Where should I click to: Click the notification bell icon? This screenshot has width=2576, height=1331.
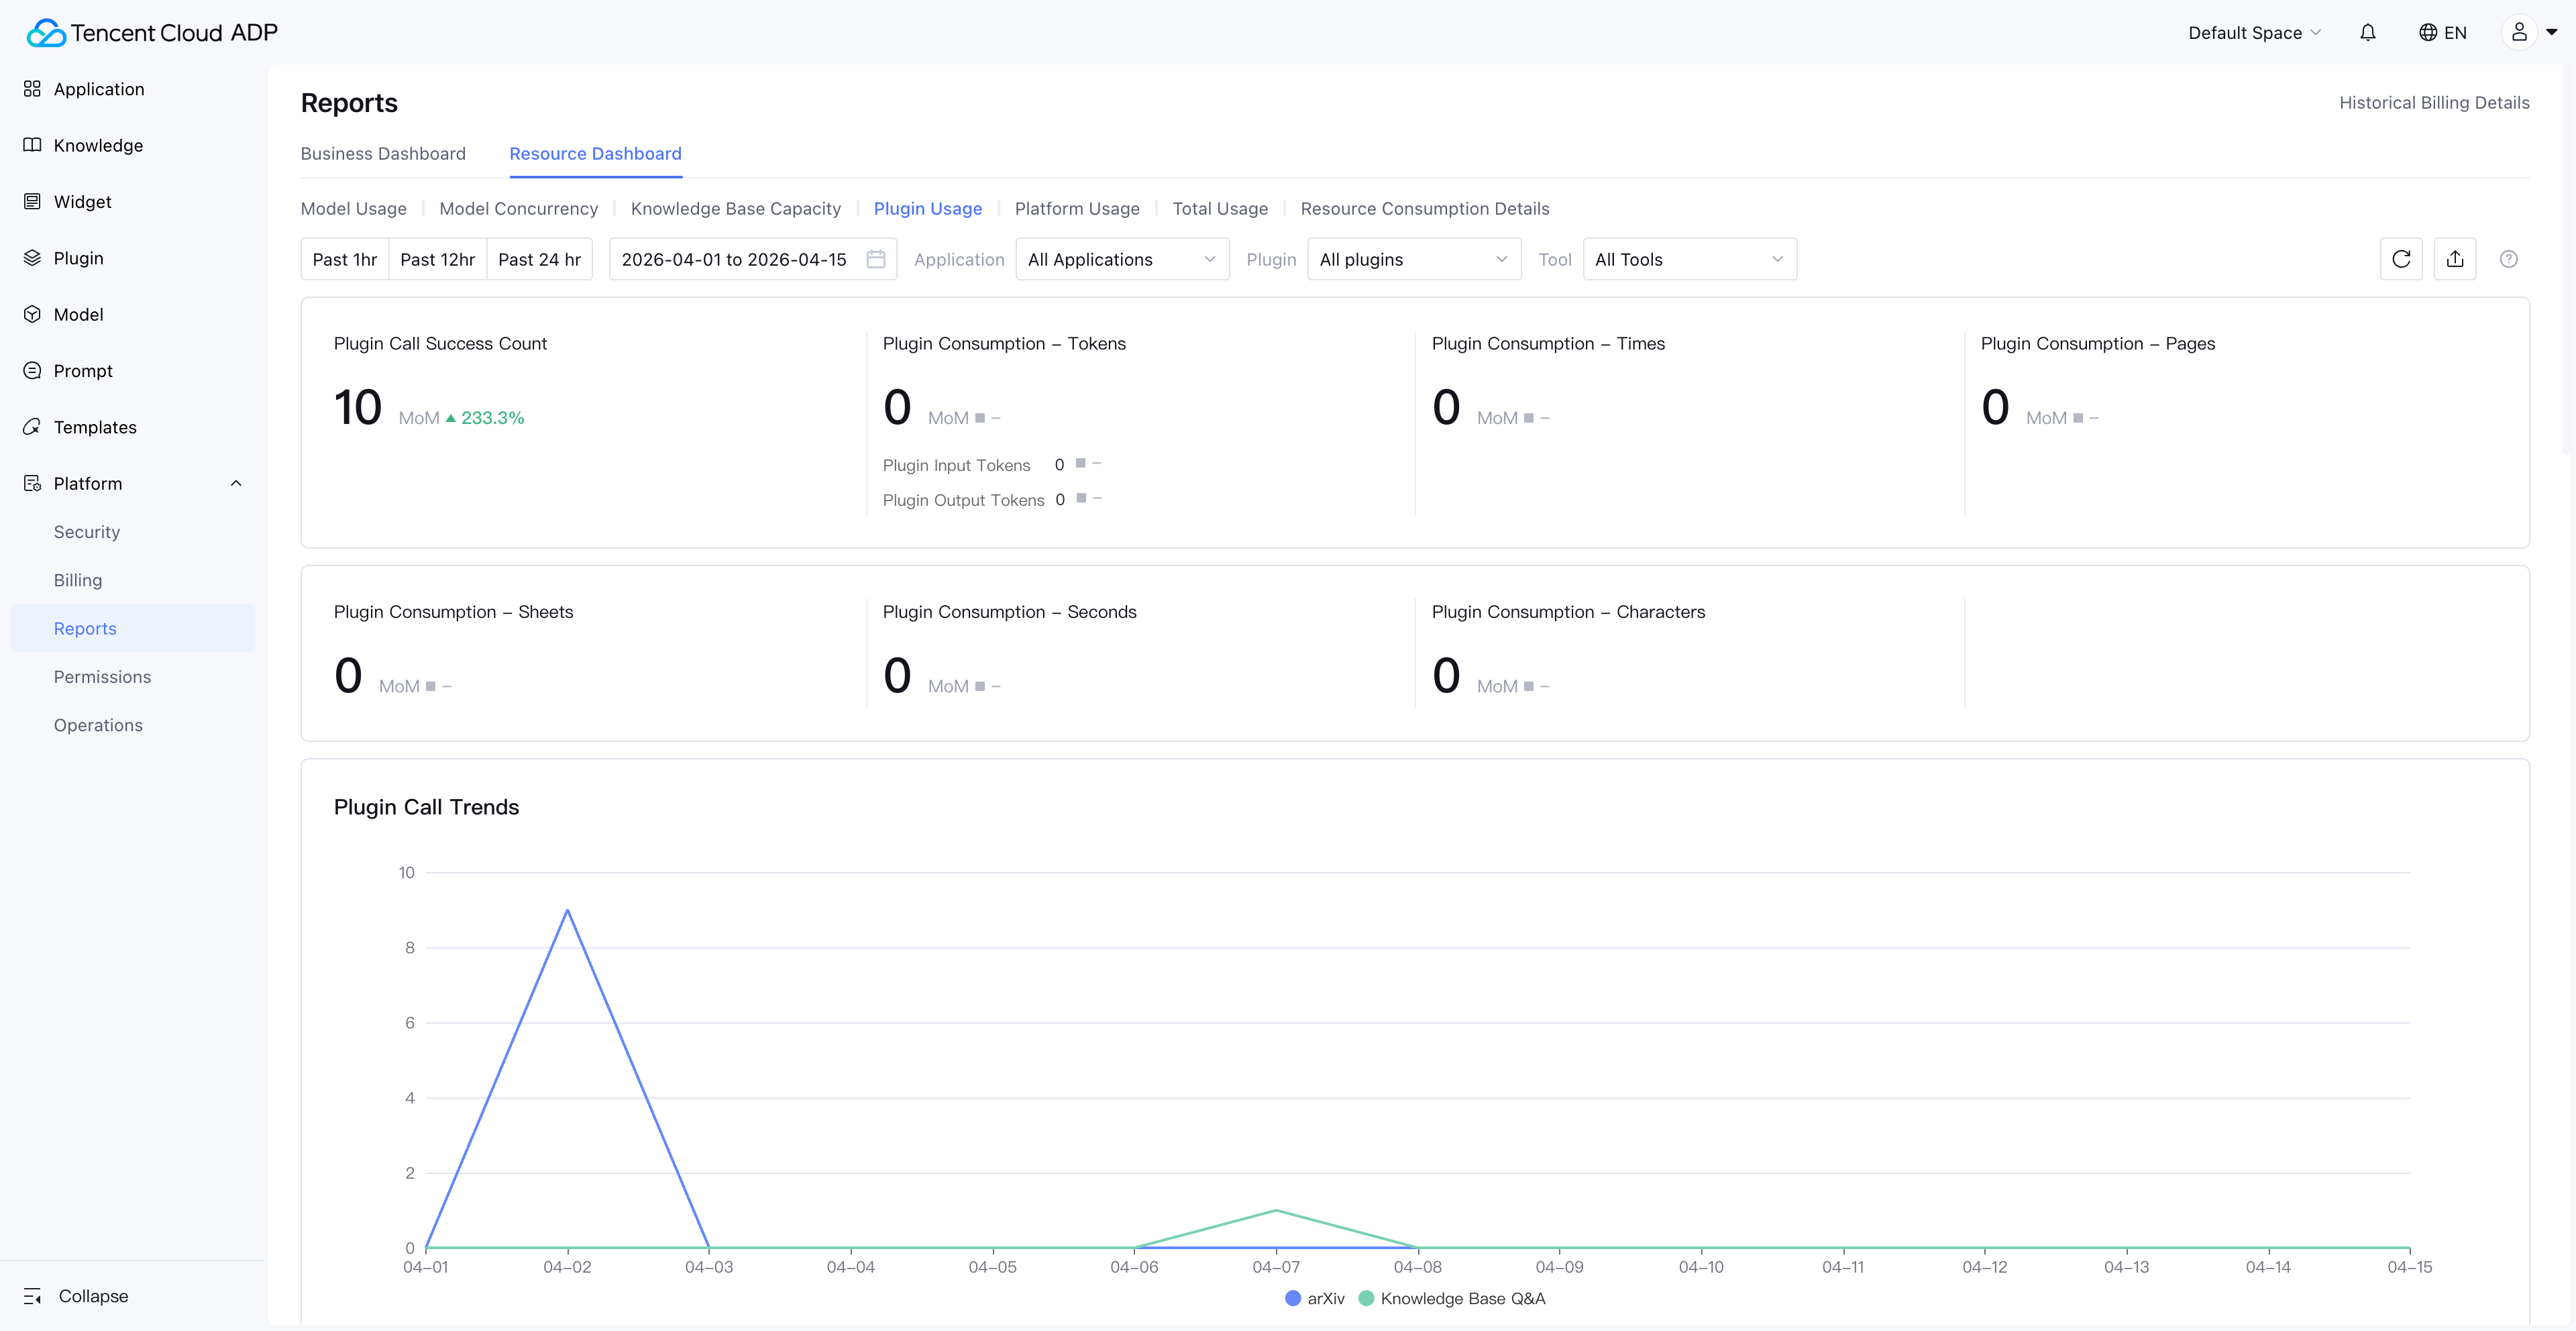(x=2367, y=33)
